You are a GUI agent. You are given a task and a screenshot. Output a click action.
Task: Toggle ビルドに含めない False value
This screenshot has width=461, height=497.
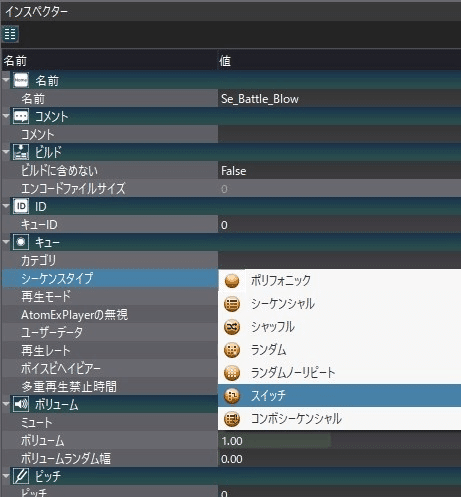339,171
